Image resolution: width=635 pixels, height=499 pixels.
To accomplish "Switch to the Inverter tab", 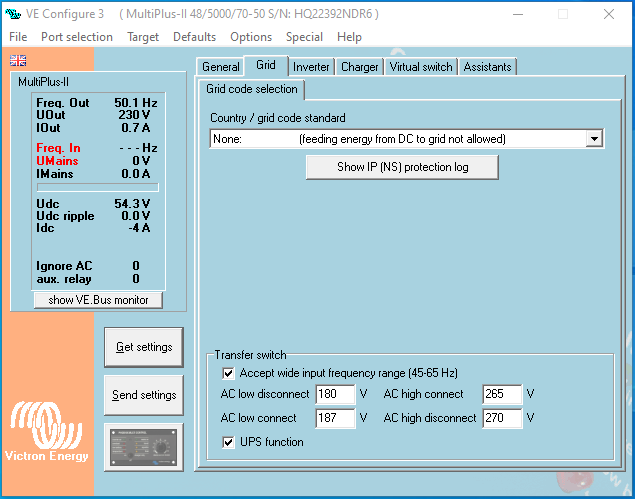I will [311, 67].
